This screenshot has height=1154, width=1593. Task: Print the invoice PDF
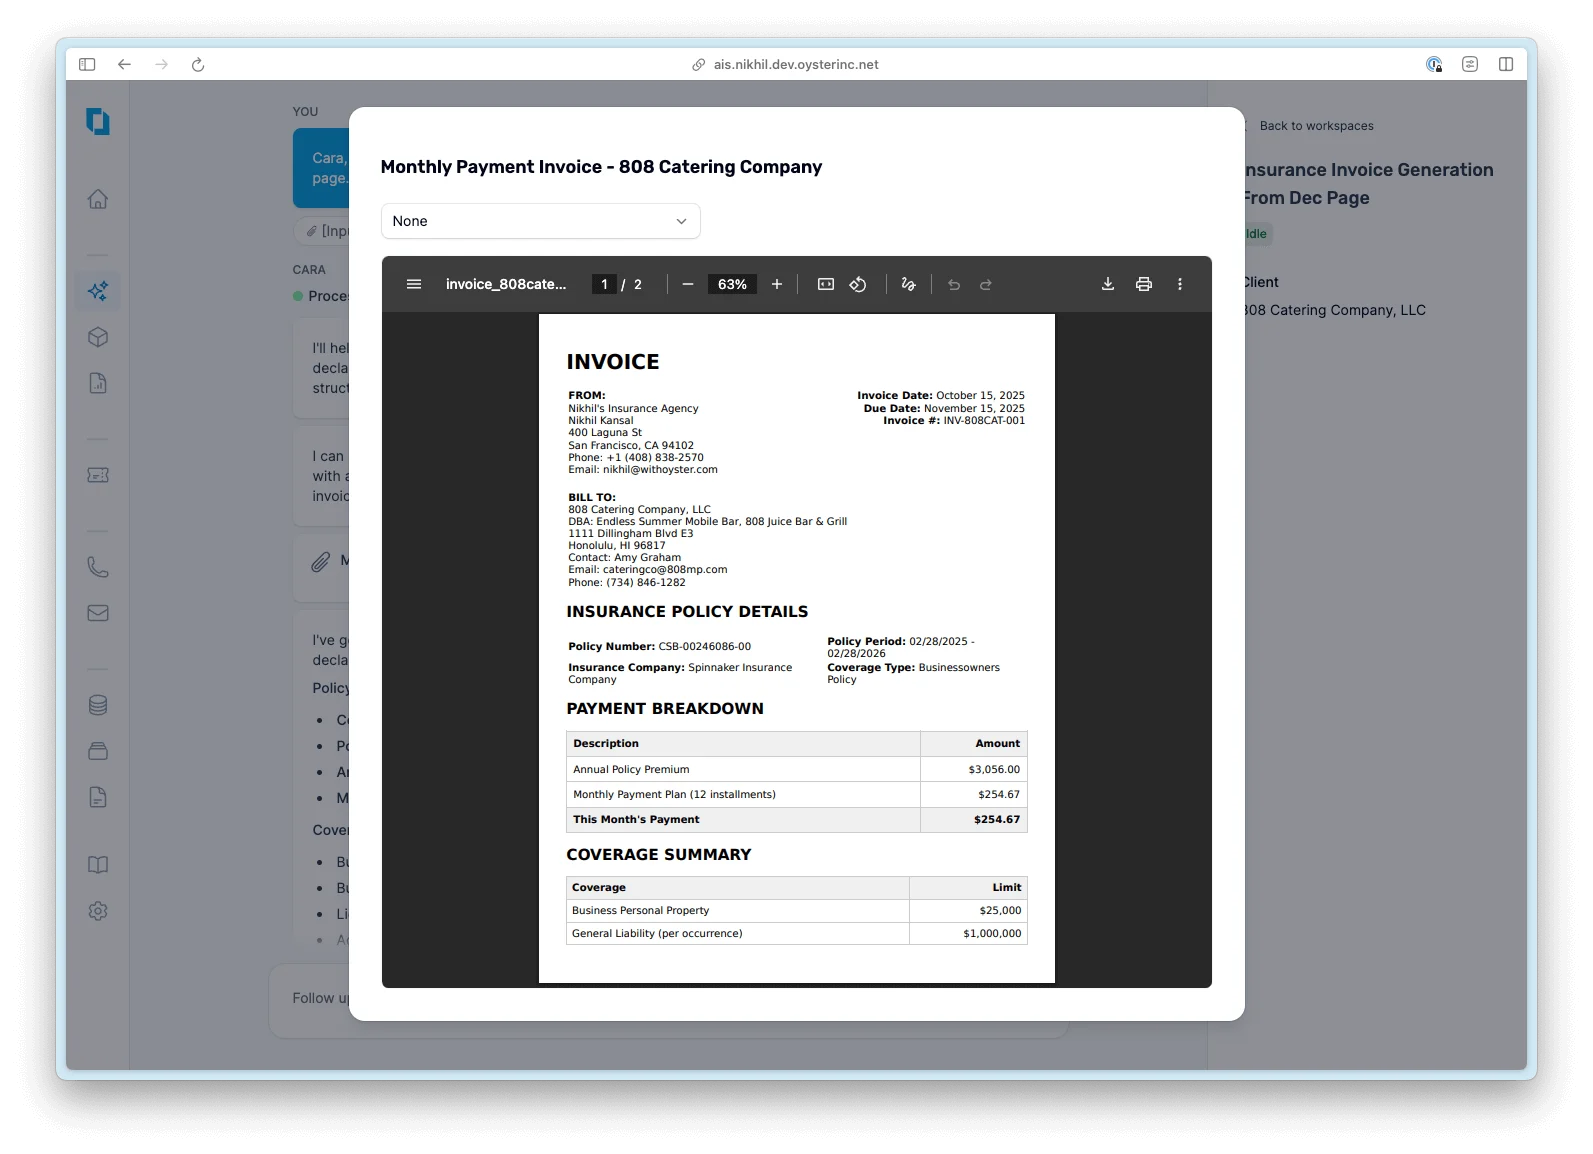(x=1144, y=285)
